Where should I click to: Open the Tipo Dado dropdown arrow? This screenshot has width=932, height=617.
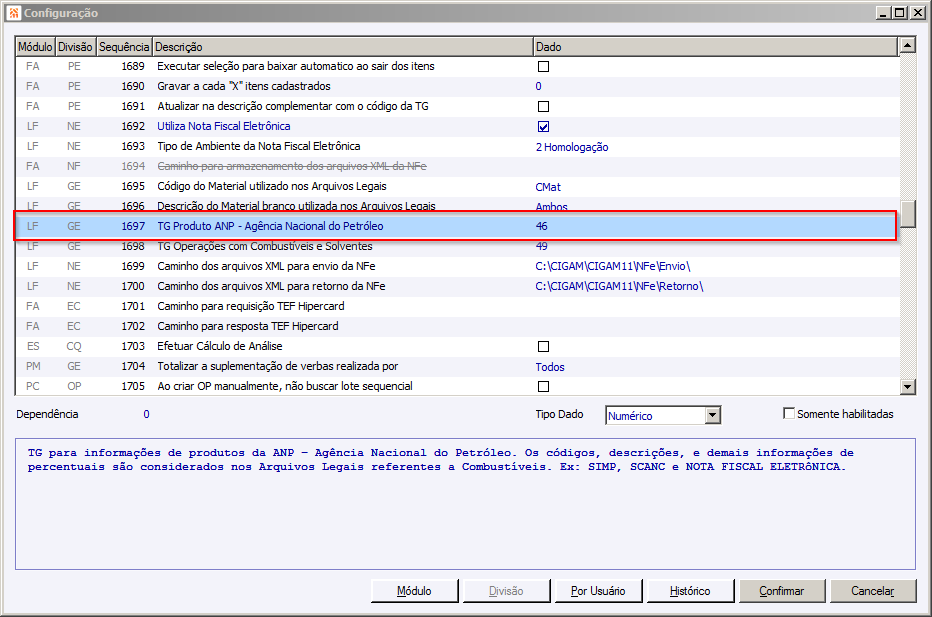(x=713, y=415)
